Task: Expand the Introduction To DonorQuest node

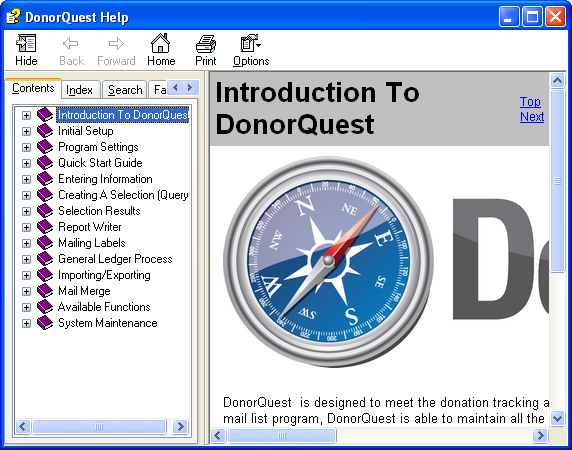Action: (x=26, y=115)
